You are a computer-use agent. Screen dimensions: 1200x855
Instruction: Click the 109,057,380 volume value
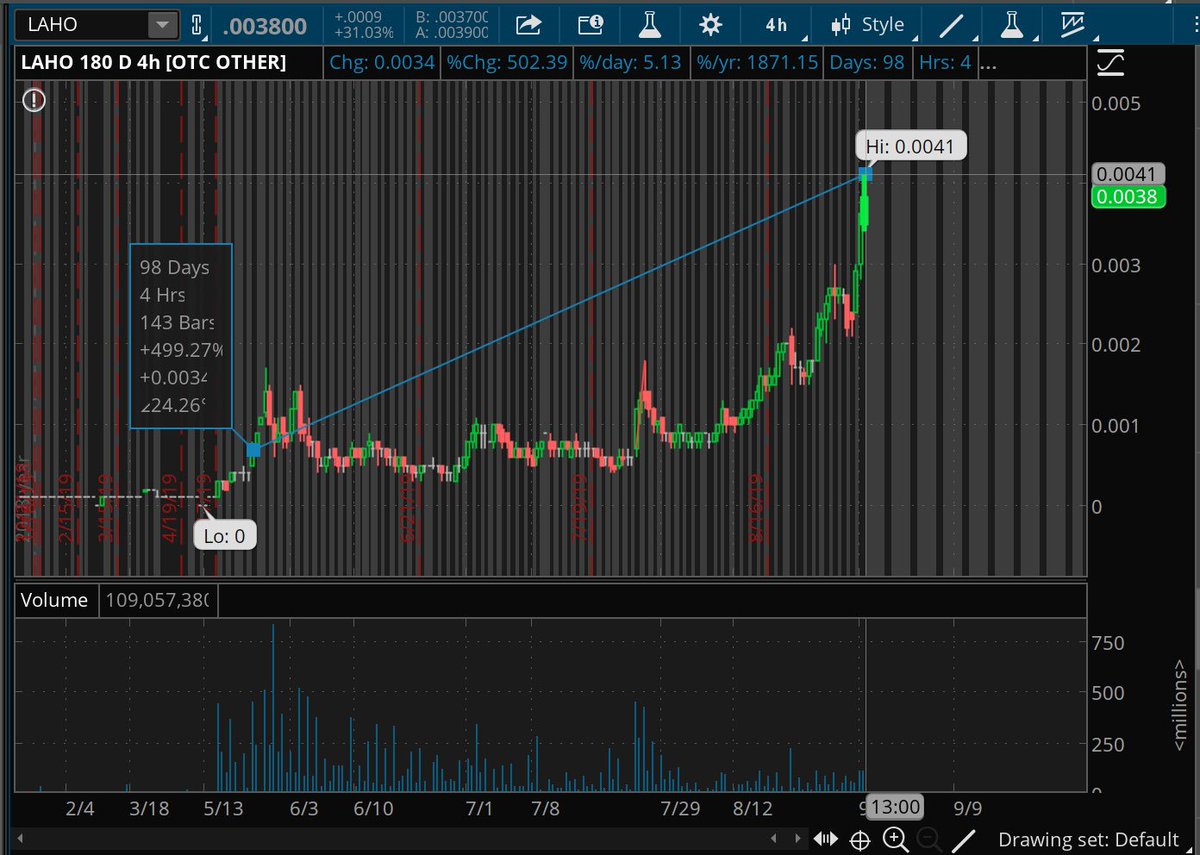click(x=160, y=600)
